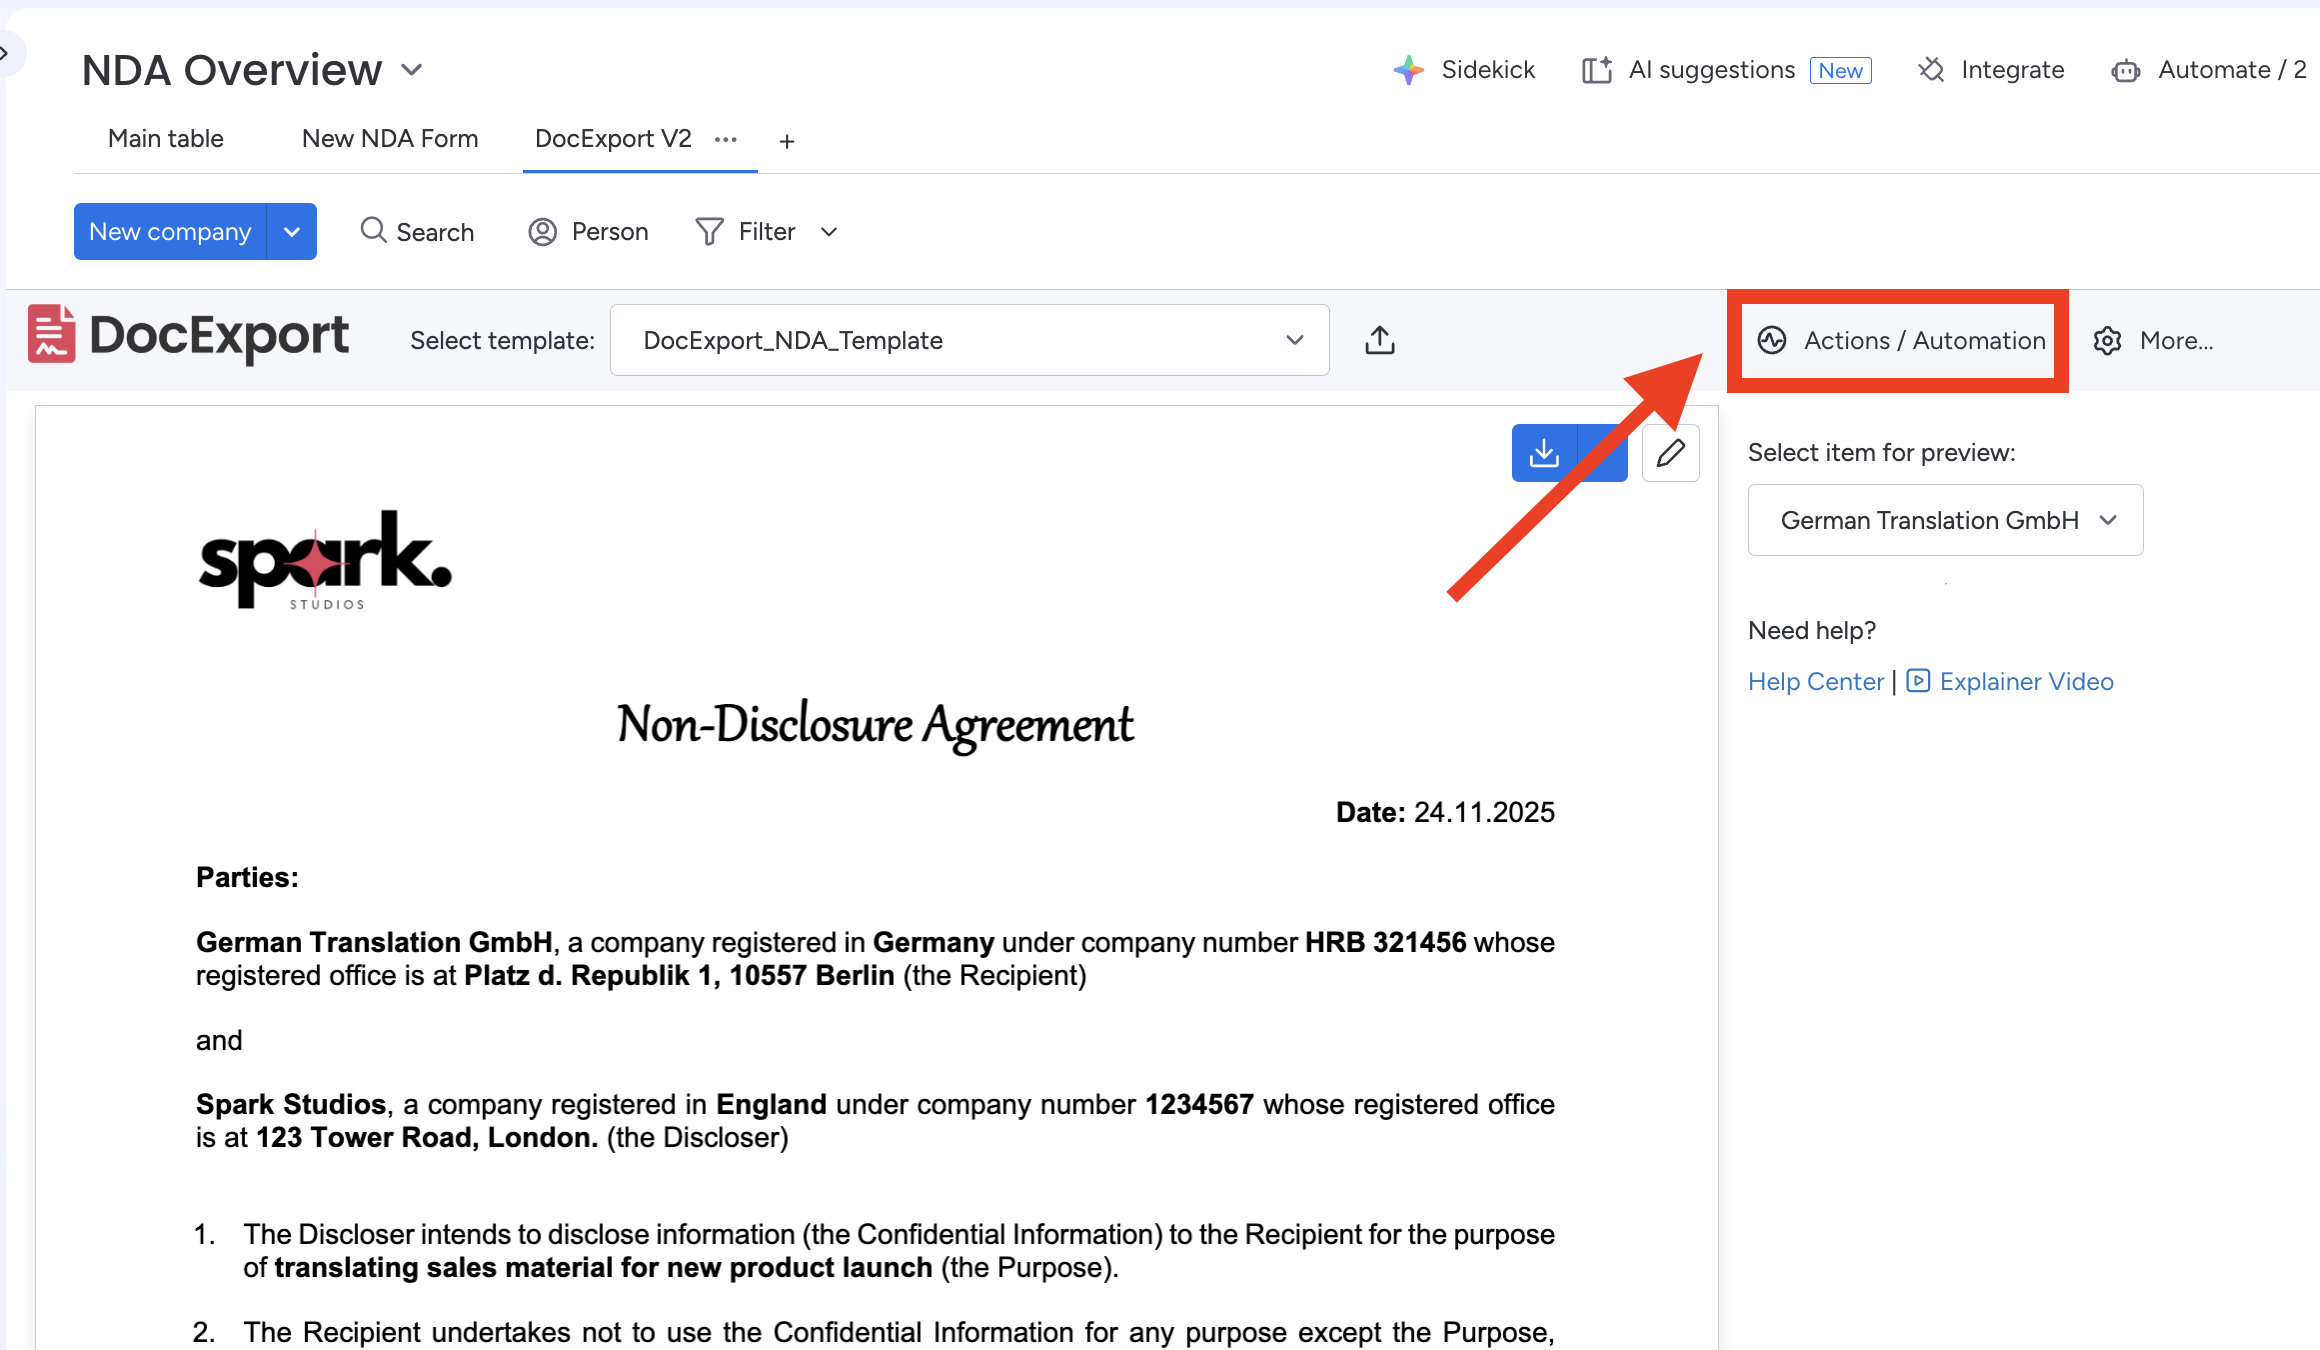Image resolution: width=2320 pixels, height=1350 pixels.
Task: Open the More settings gear
Action: (2107, 341)
